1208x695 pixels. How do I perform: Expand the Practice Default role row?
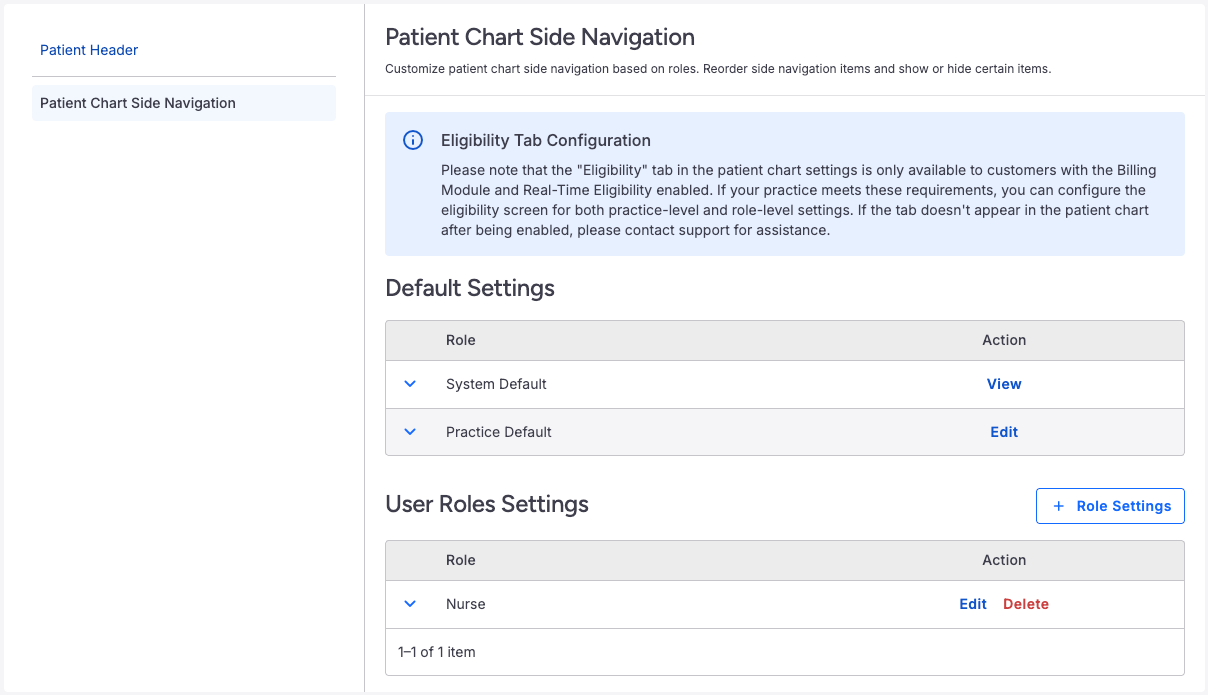[410, 432]
